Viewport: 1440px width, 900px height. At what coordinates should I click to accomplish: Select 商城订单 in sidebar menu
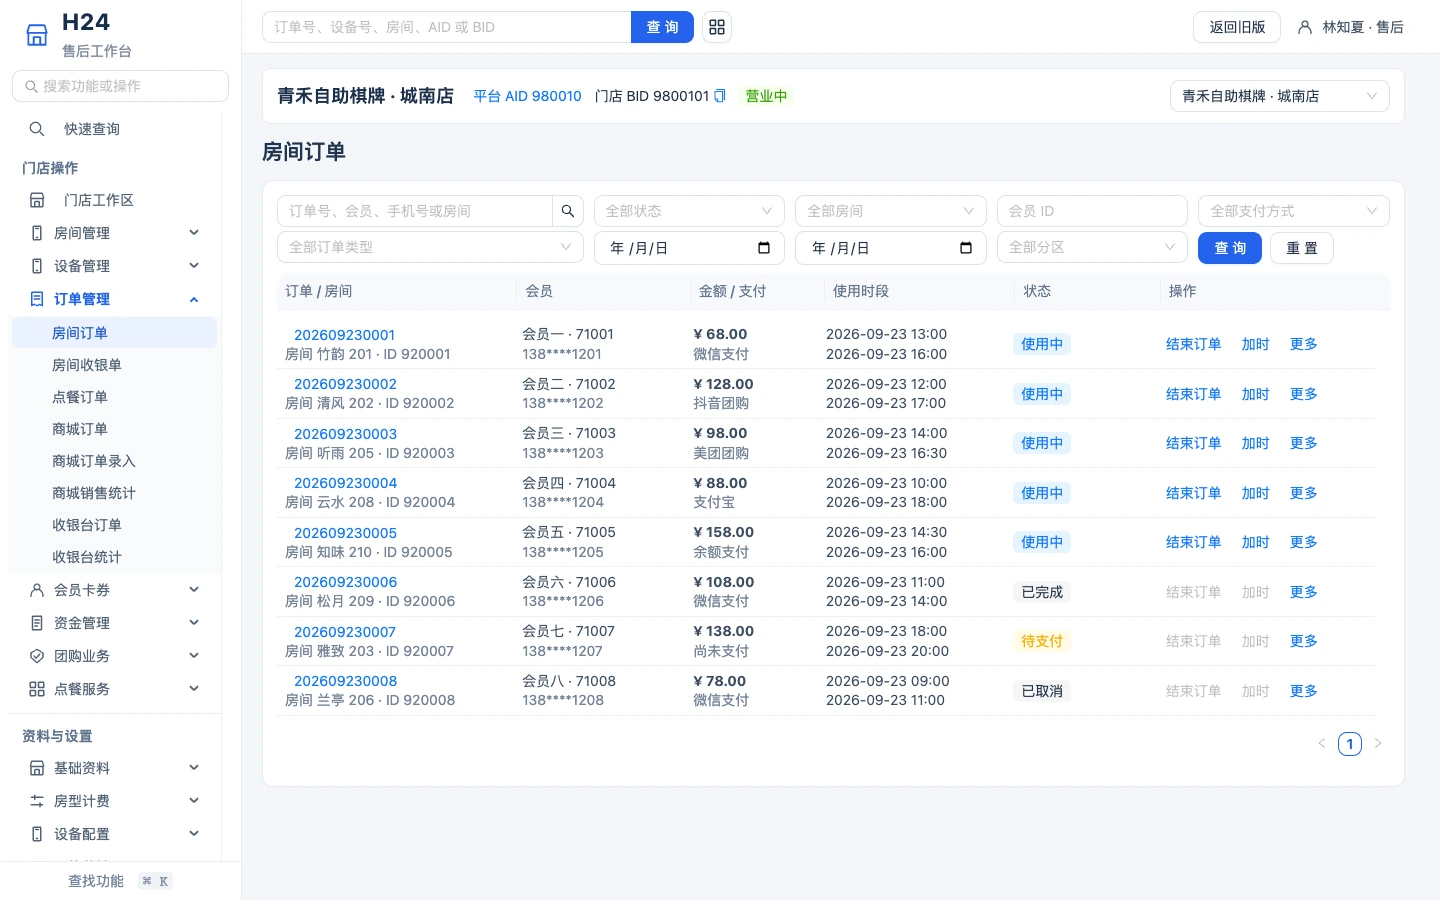point(114,429)
